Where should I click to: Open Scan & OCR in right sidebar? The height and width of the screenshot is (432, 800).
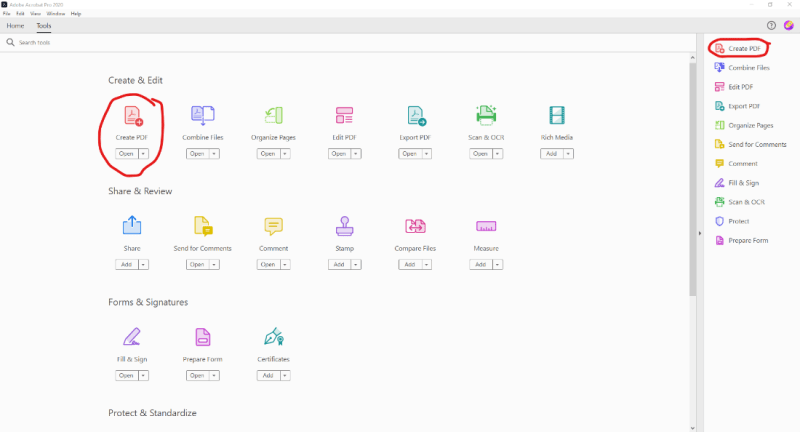[740, 202]
